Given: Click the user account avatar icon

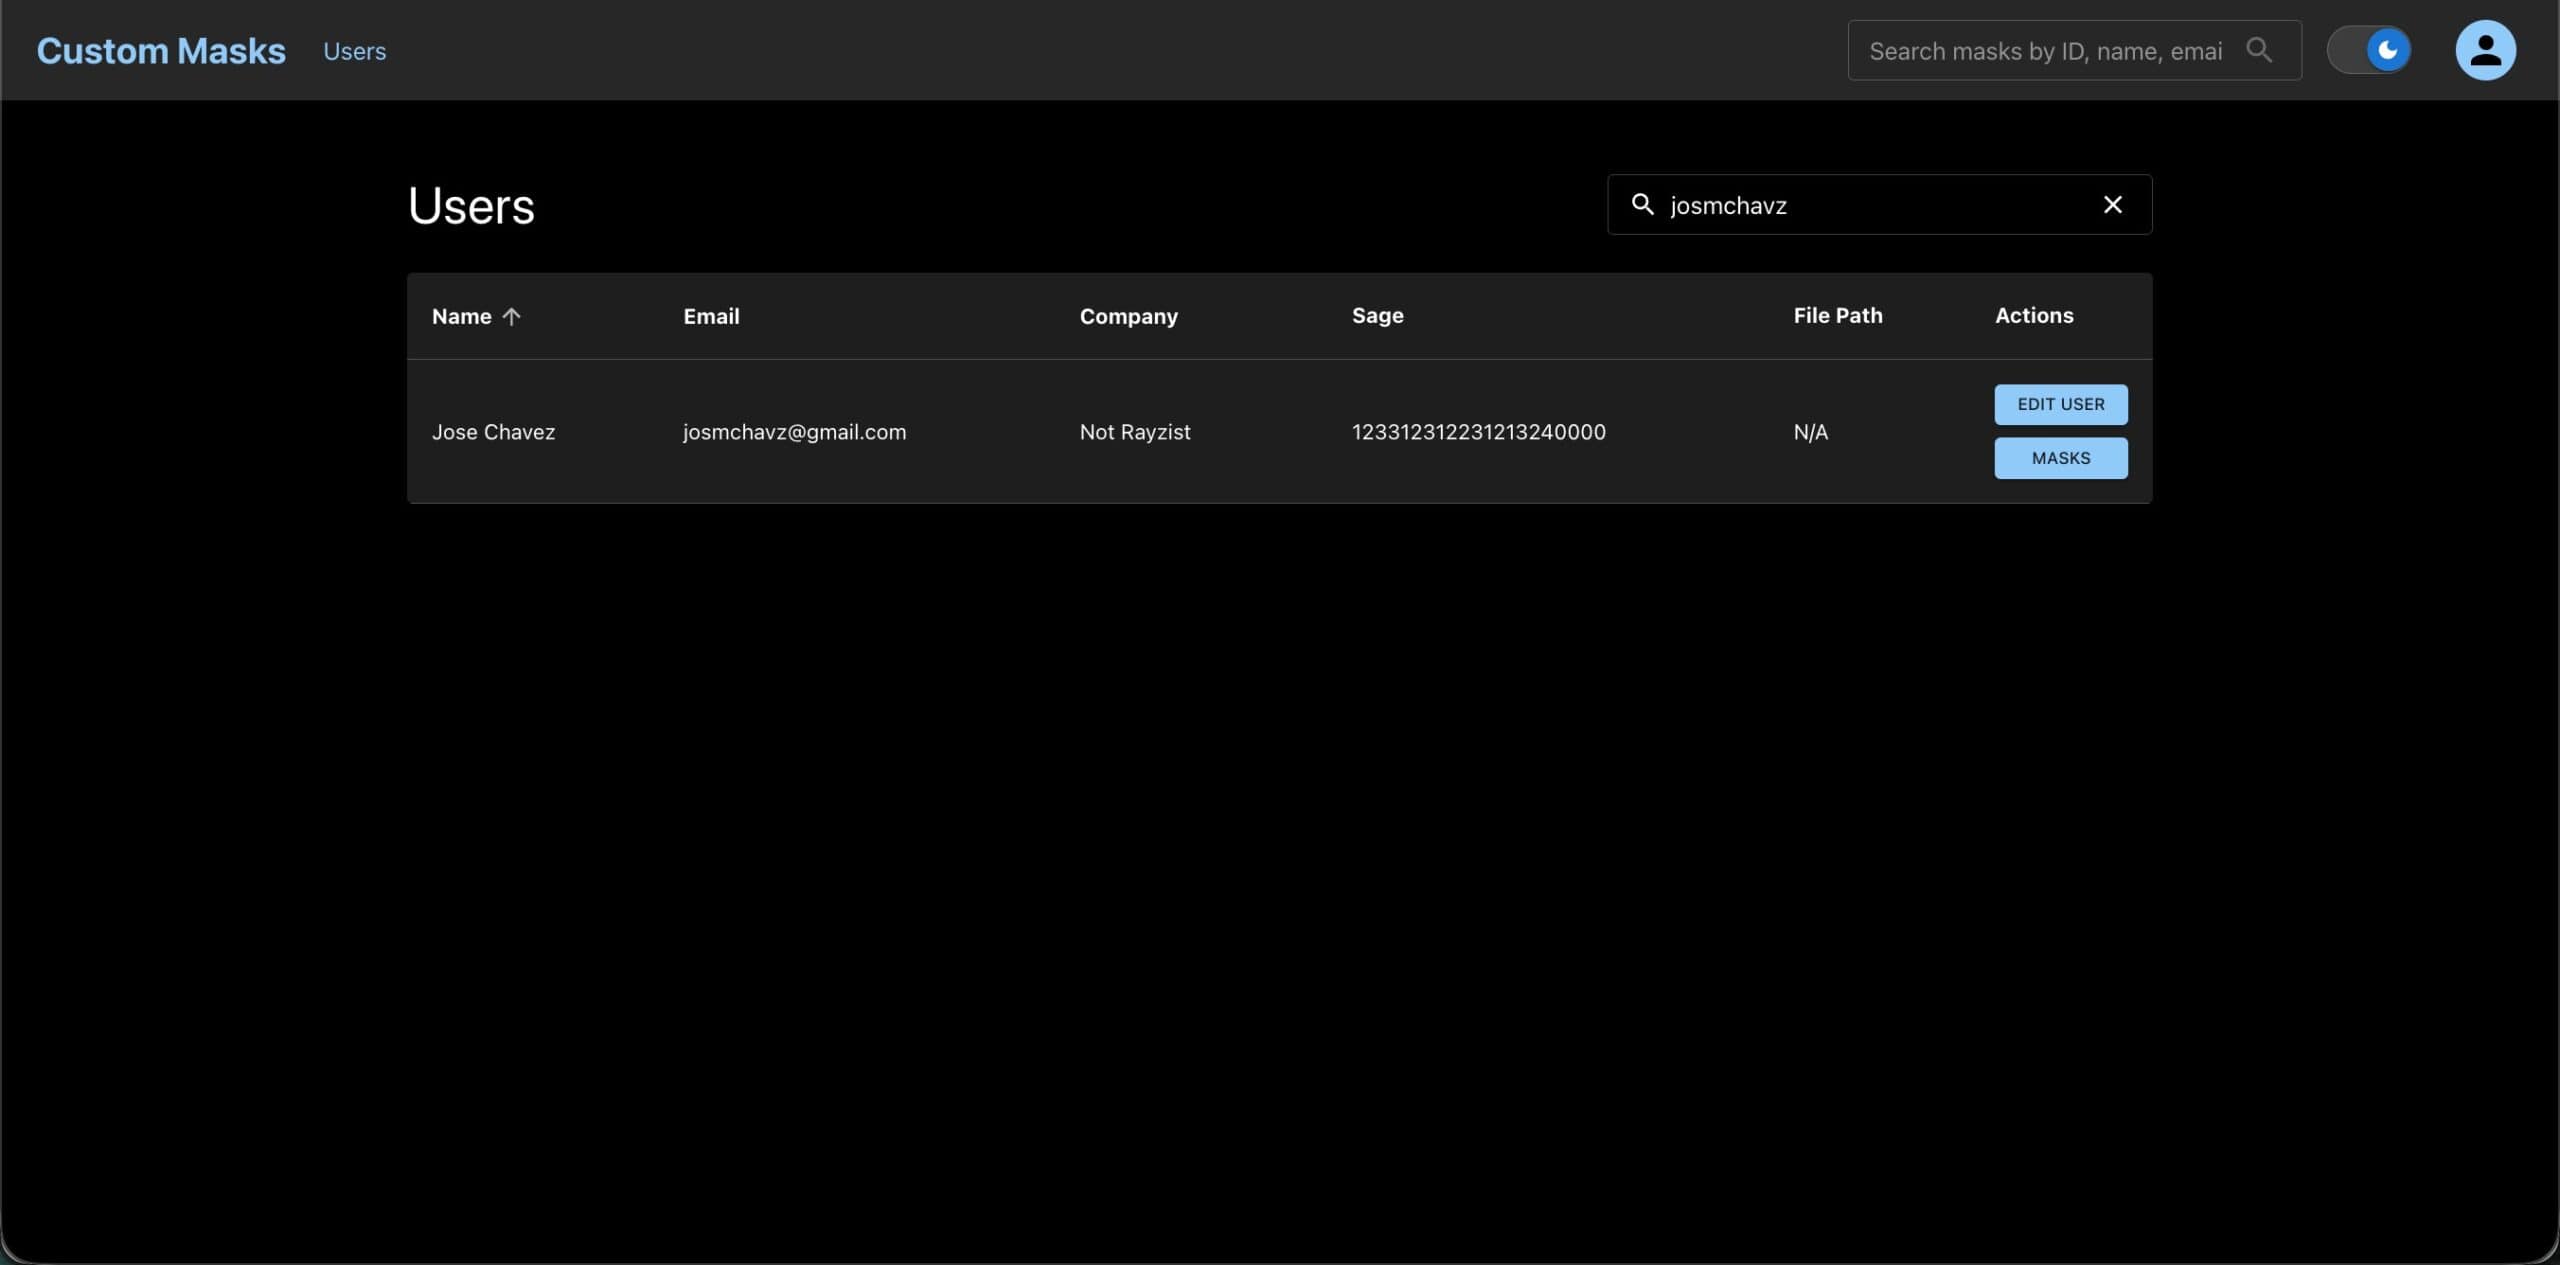Looking at the screenshot, I should click(x=2485, y=50).
